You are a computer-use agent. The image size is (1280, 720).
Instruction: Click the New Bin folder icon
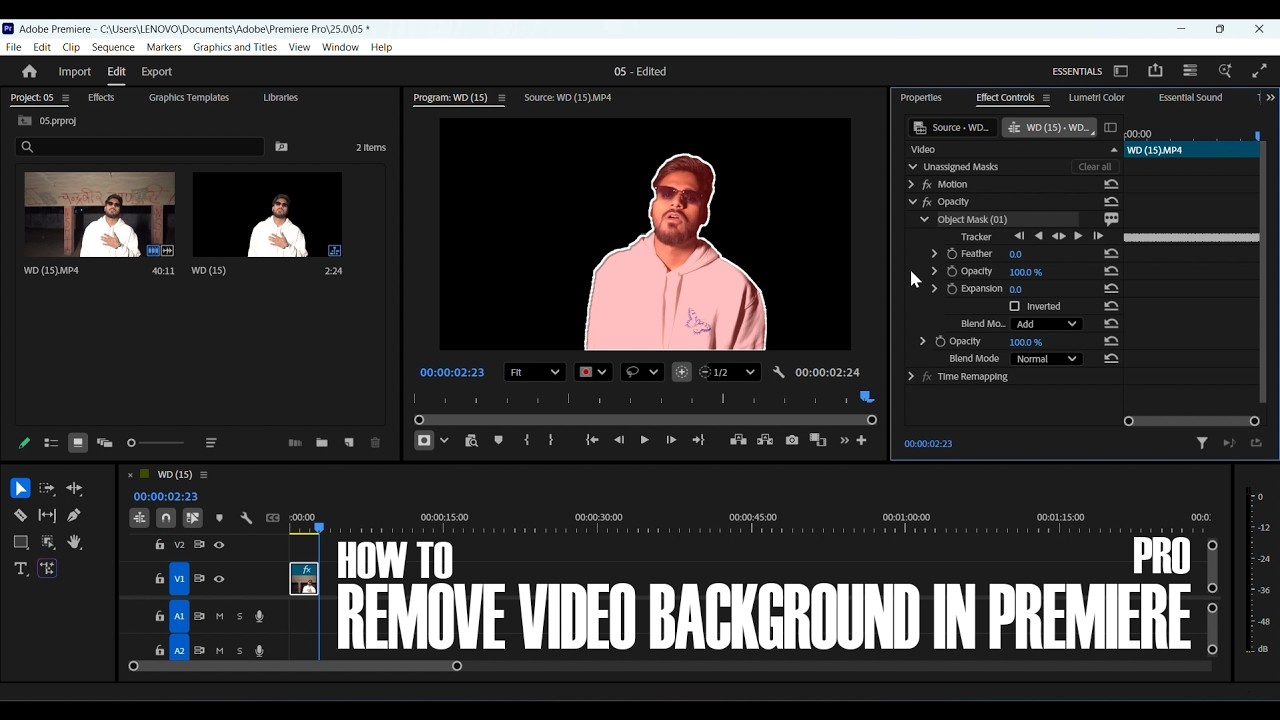pyautogui.click(x=321, y=443)
